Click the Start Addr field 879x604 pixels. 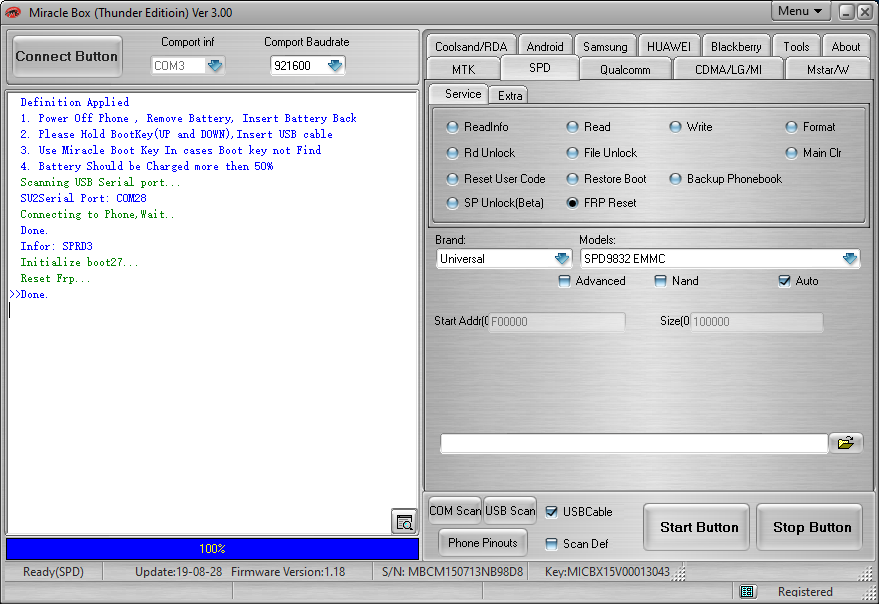click(557, 321)
